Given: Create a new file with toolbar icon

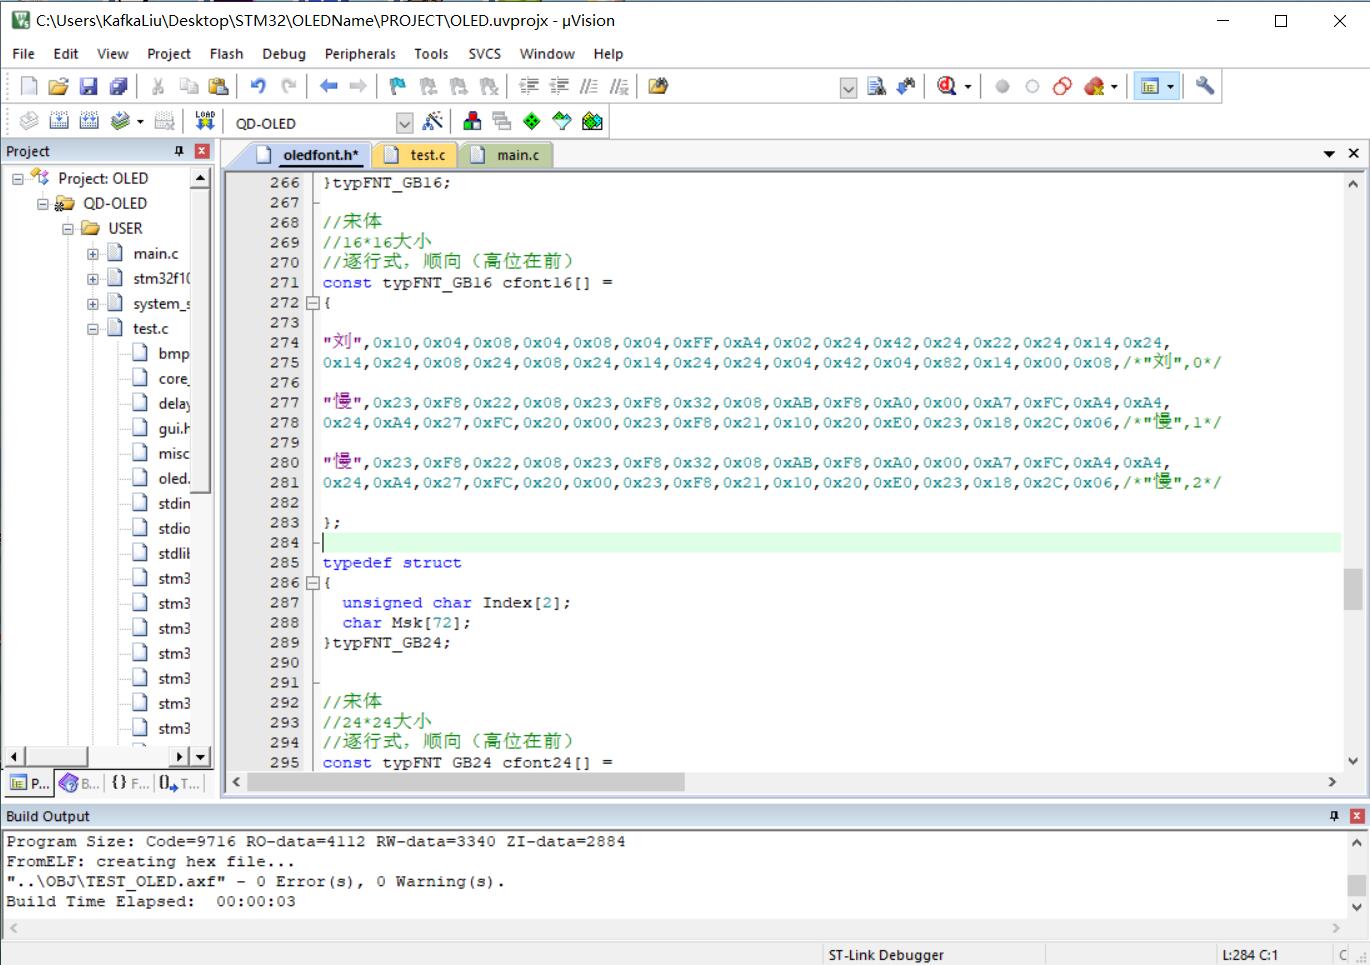Looking at the screenshot, I should 29,87.
